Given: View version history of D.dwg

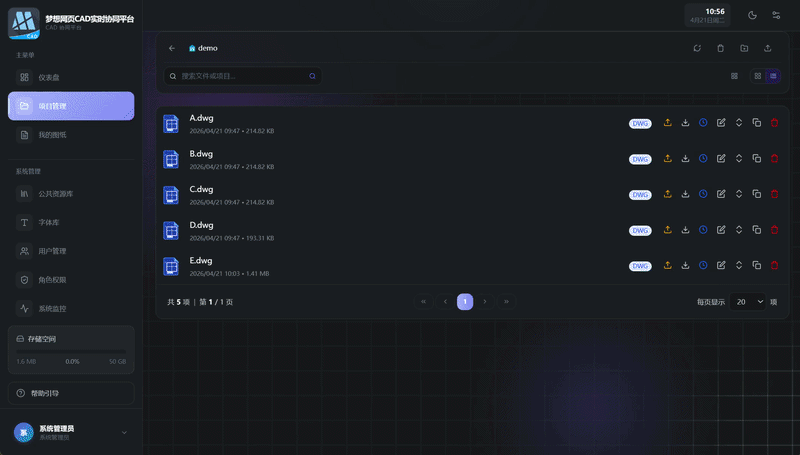Looking at the screenshot, I should (703, 230).
